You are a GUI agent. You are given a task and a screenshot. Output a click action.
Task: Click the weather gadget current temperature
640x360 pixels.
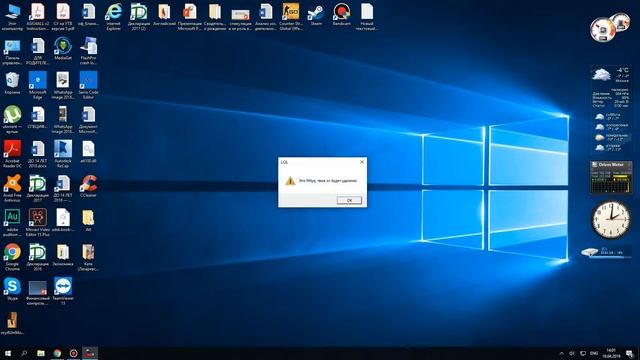(622, 71)
